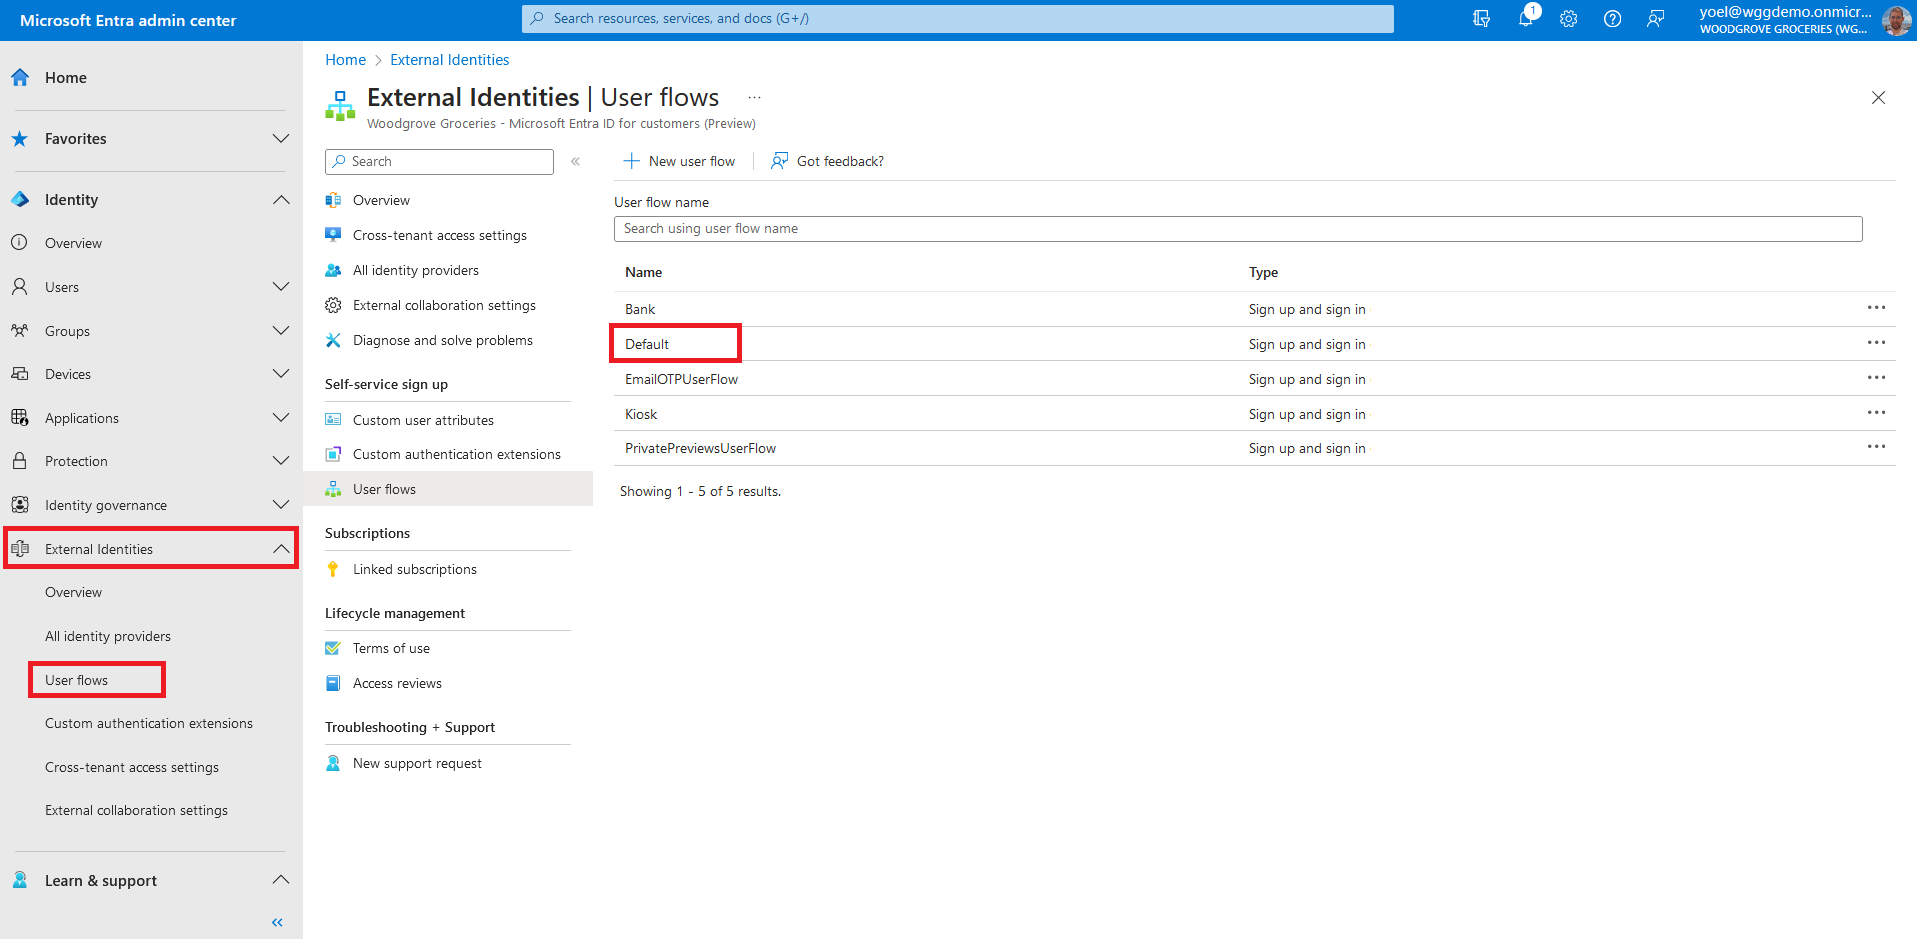Open the account profile avatar
This screenshot has width=1917, height=939.
1895,20
